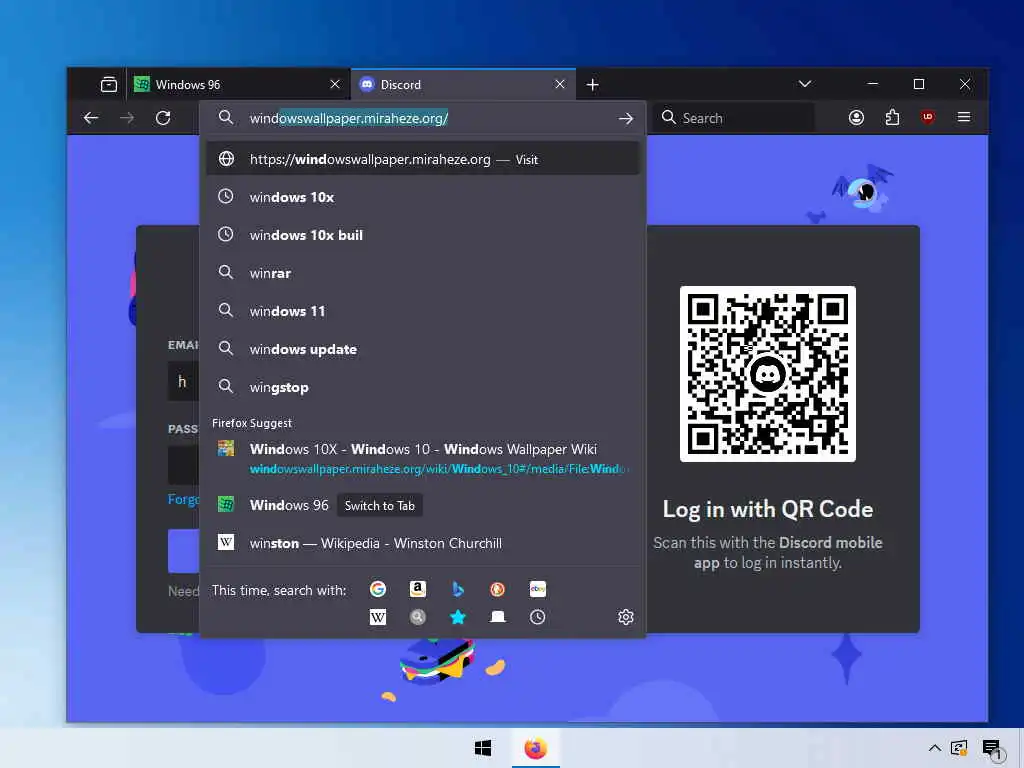1024x768 pixels.
Task: Open the Extensions puzzle piece menu
Action: click(892, 118)
